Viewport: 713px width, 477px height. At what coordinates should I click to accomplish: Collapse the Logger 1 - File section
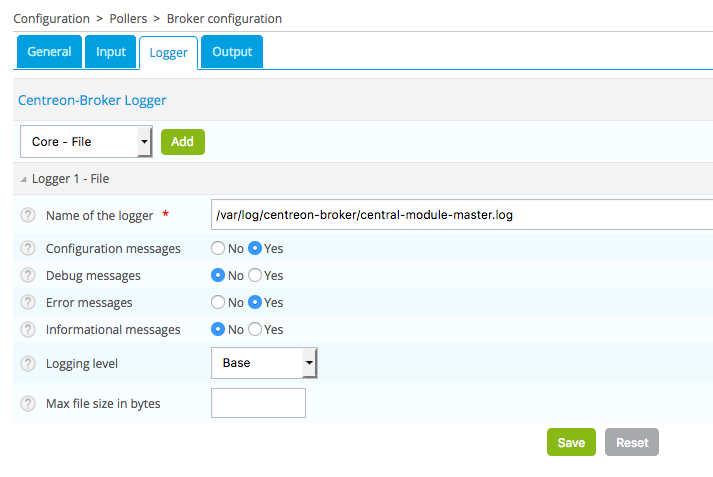coord(24,179)
